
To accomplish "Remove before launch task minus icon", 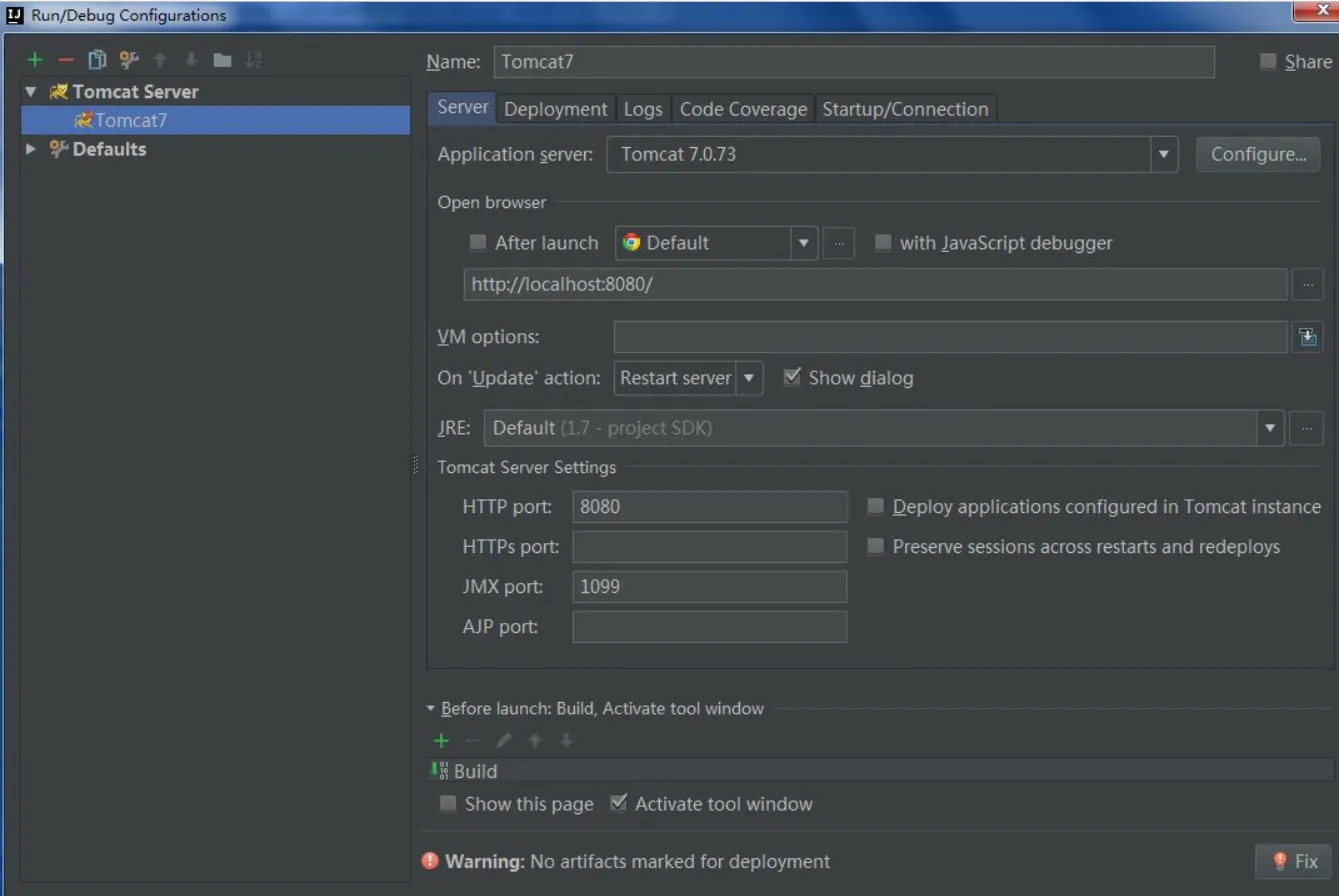I will point(473,740).
